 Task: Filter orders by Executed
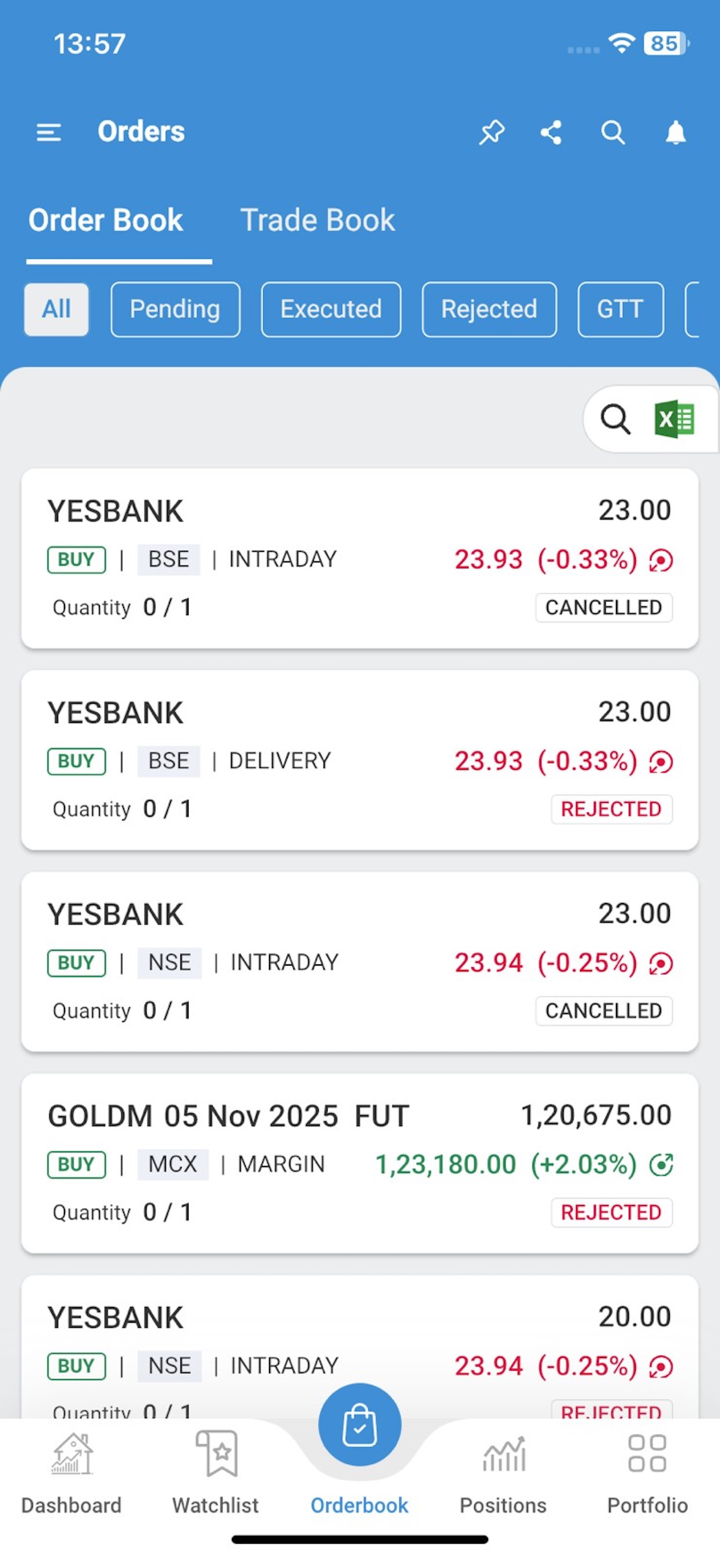(x=331, y=309)
